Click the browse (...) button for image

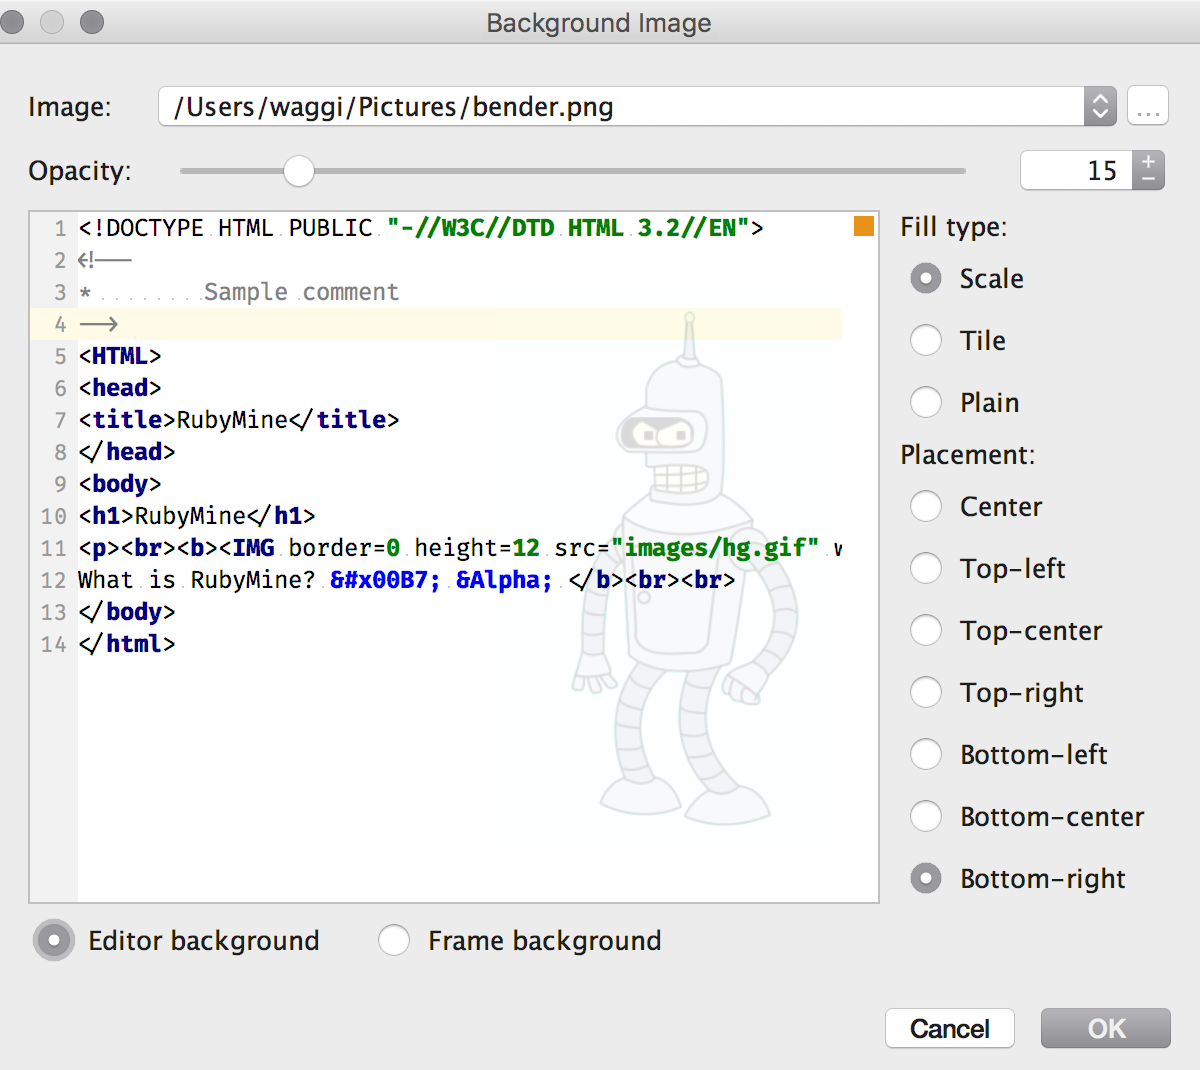(x=1148, y=106)
